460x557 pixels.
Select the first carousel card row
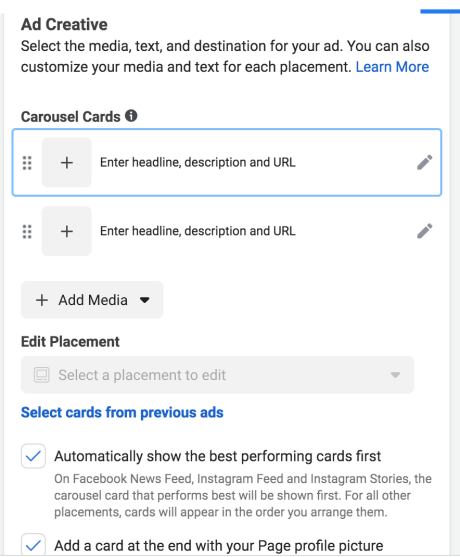pyautogui.click(x=227, y=162)
